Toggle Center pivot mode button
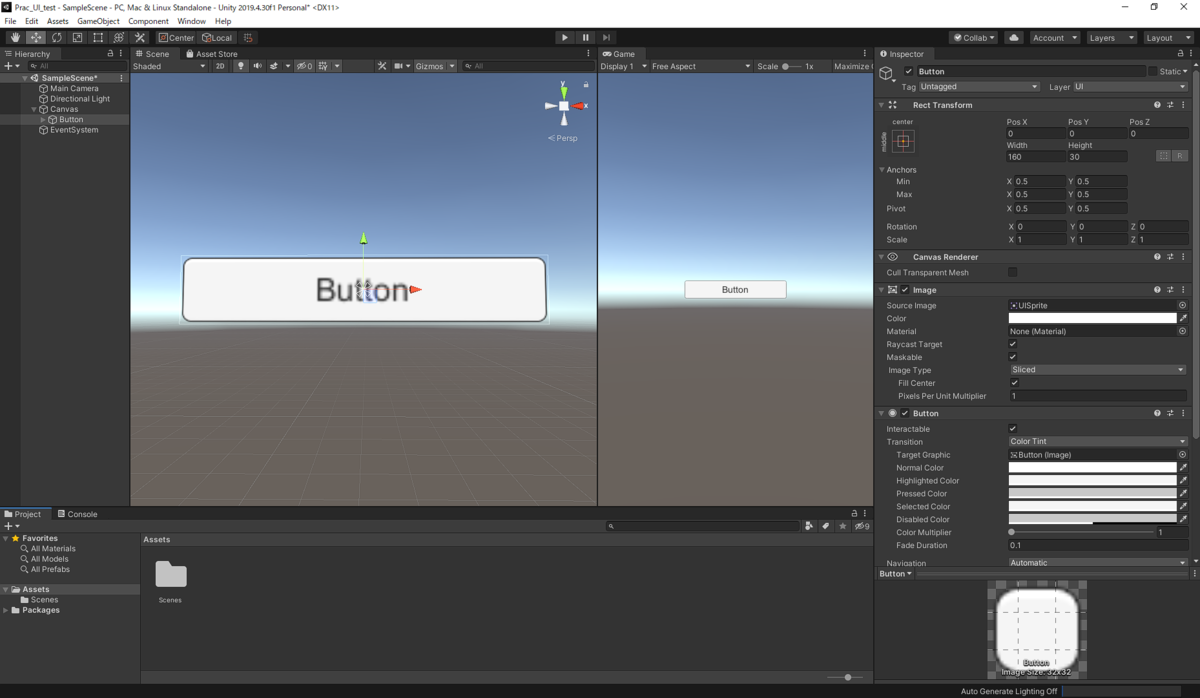The image size is (1200, 698). (176, 37)
